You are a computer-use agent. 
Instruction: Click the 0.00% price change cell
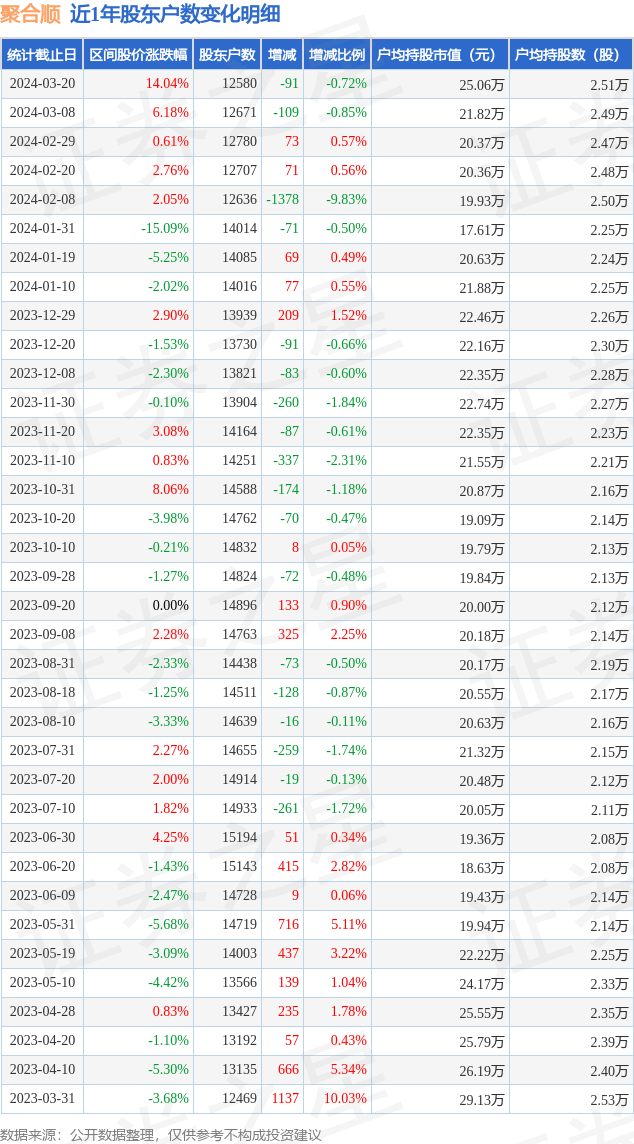(x=170, y=606)
